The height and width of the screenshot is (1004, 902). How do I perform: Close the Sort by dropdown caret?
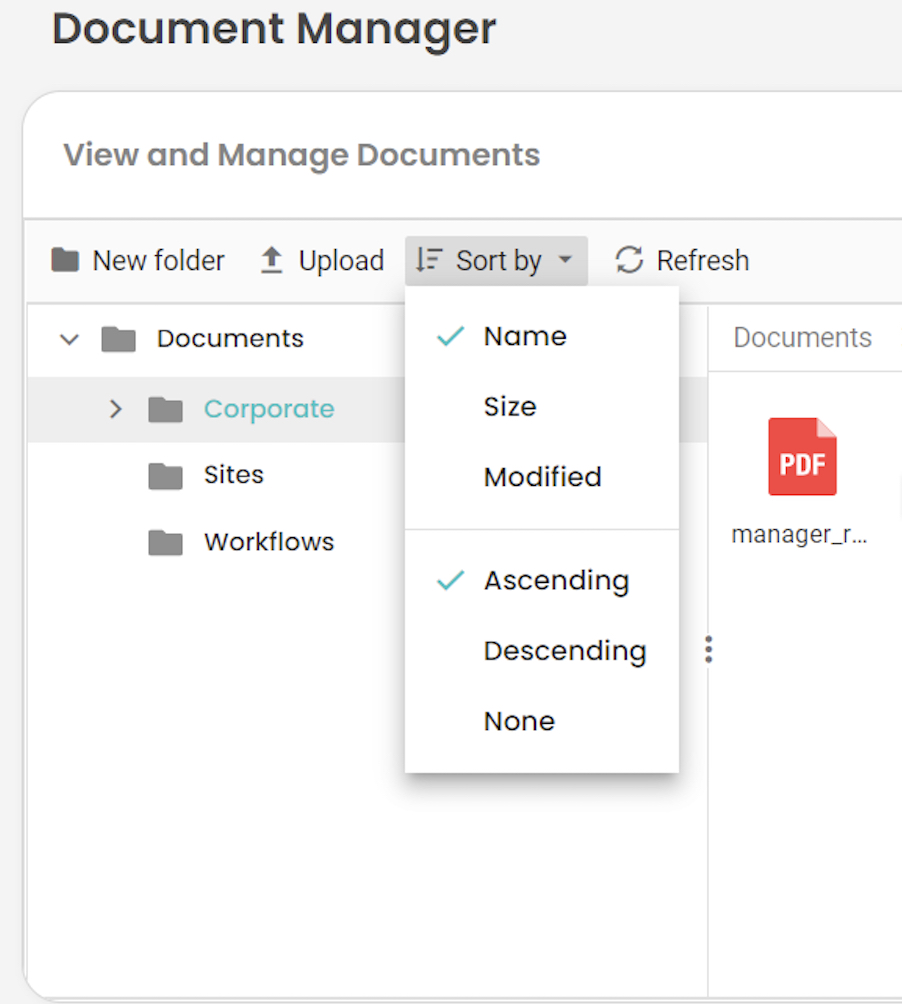(x=565, y=261)
